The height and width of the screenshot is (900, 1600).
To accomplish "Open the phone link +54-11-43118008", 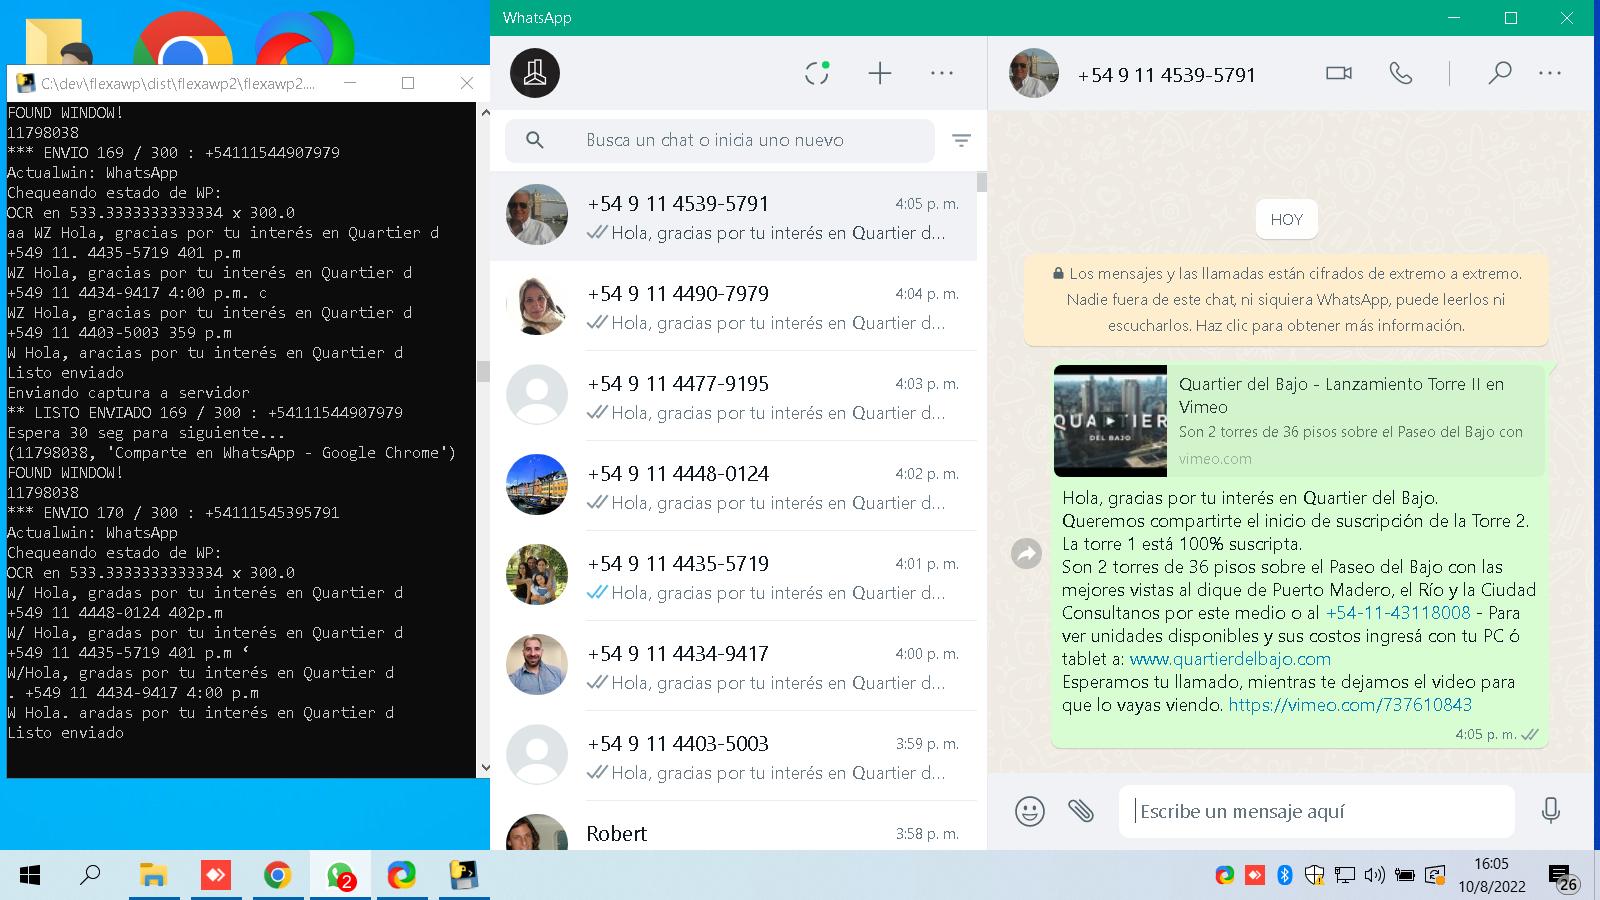I will click(x=1398, y=613).
